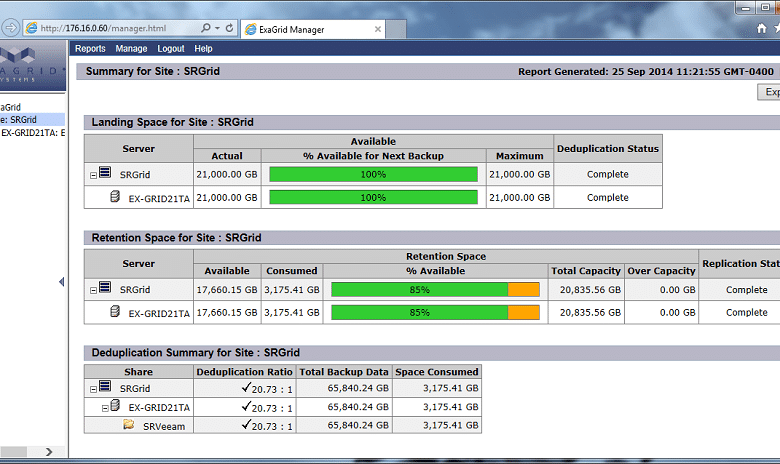
Task: Collapse SRGrid in Deduplication Summary table
Action: point(93,389)
